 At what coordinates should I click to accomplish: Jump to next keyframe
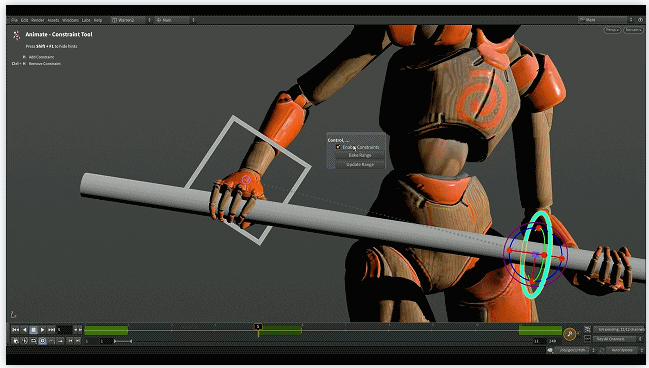[x=78, y=341]
